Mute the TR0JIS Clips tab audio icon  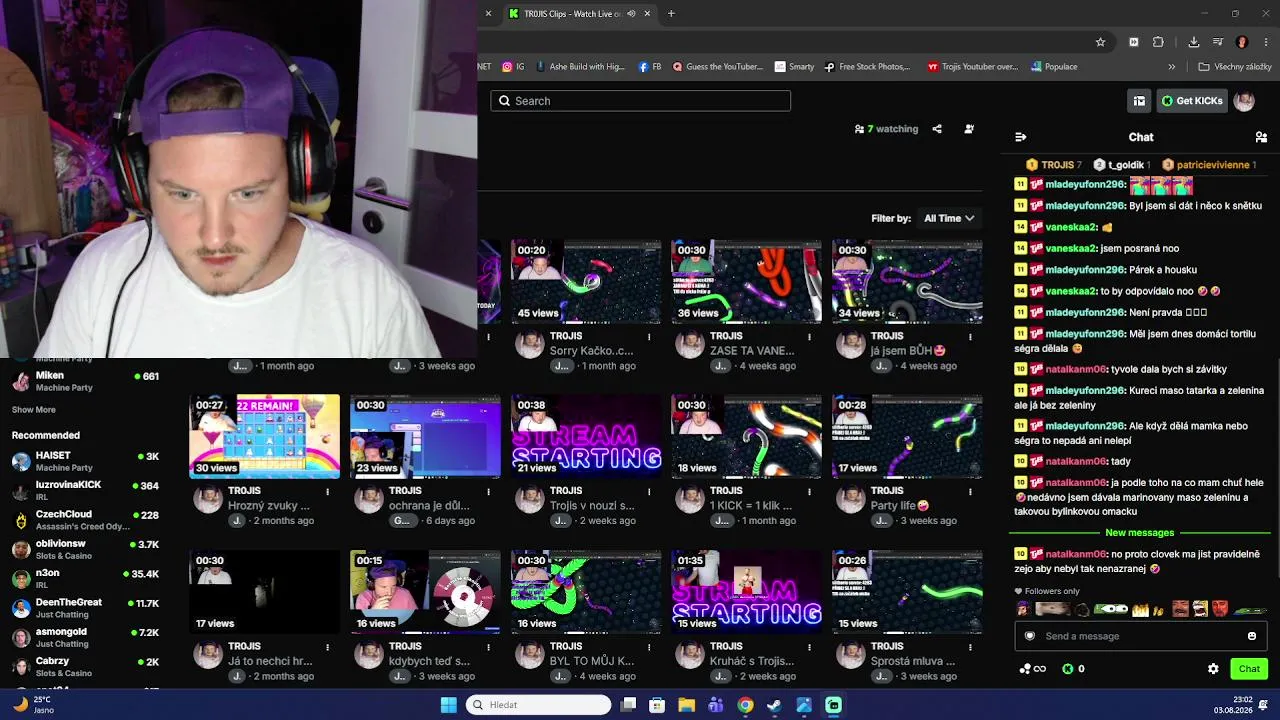(631, 14)
